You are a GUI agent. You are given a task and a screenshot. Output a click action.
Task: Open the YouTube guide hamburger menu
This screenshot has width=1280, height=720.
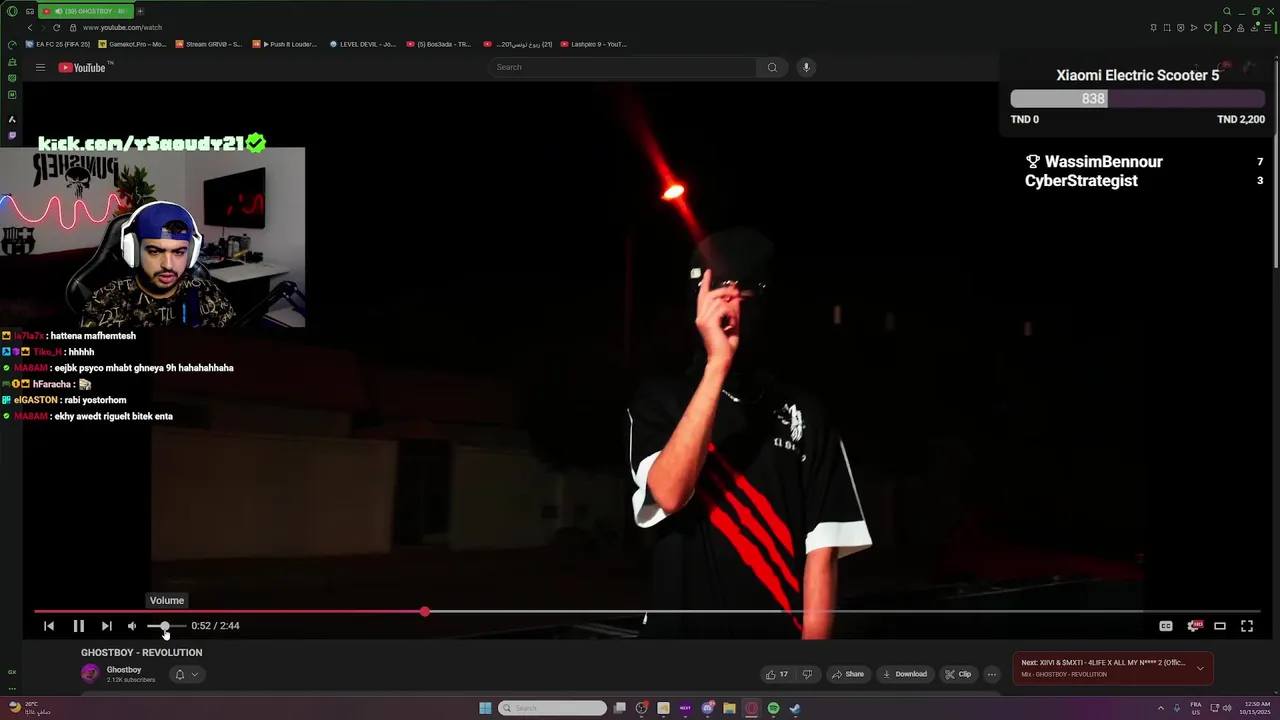40,67
